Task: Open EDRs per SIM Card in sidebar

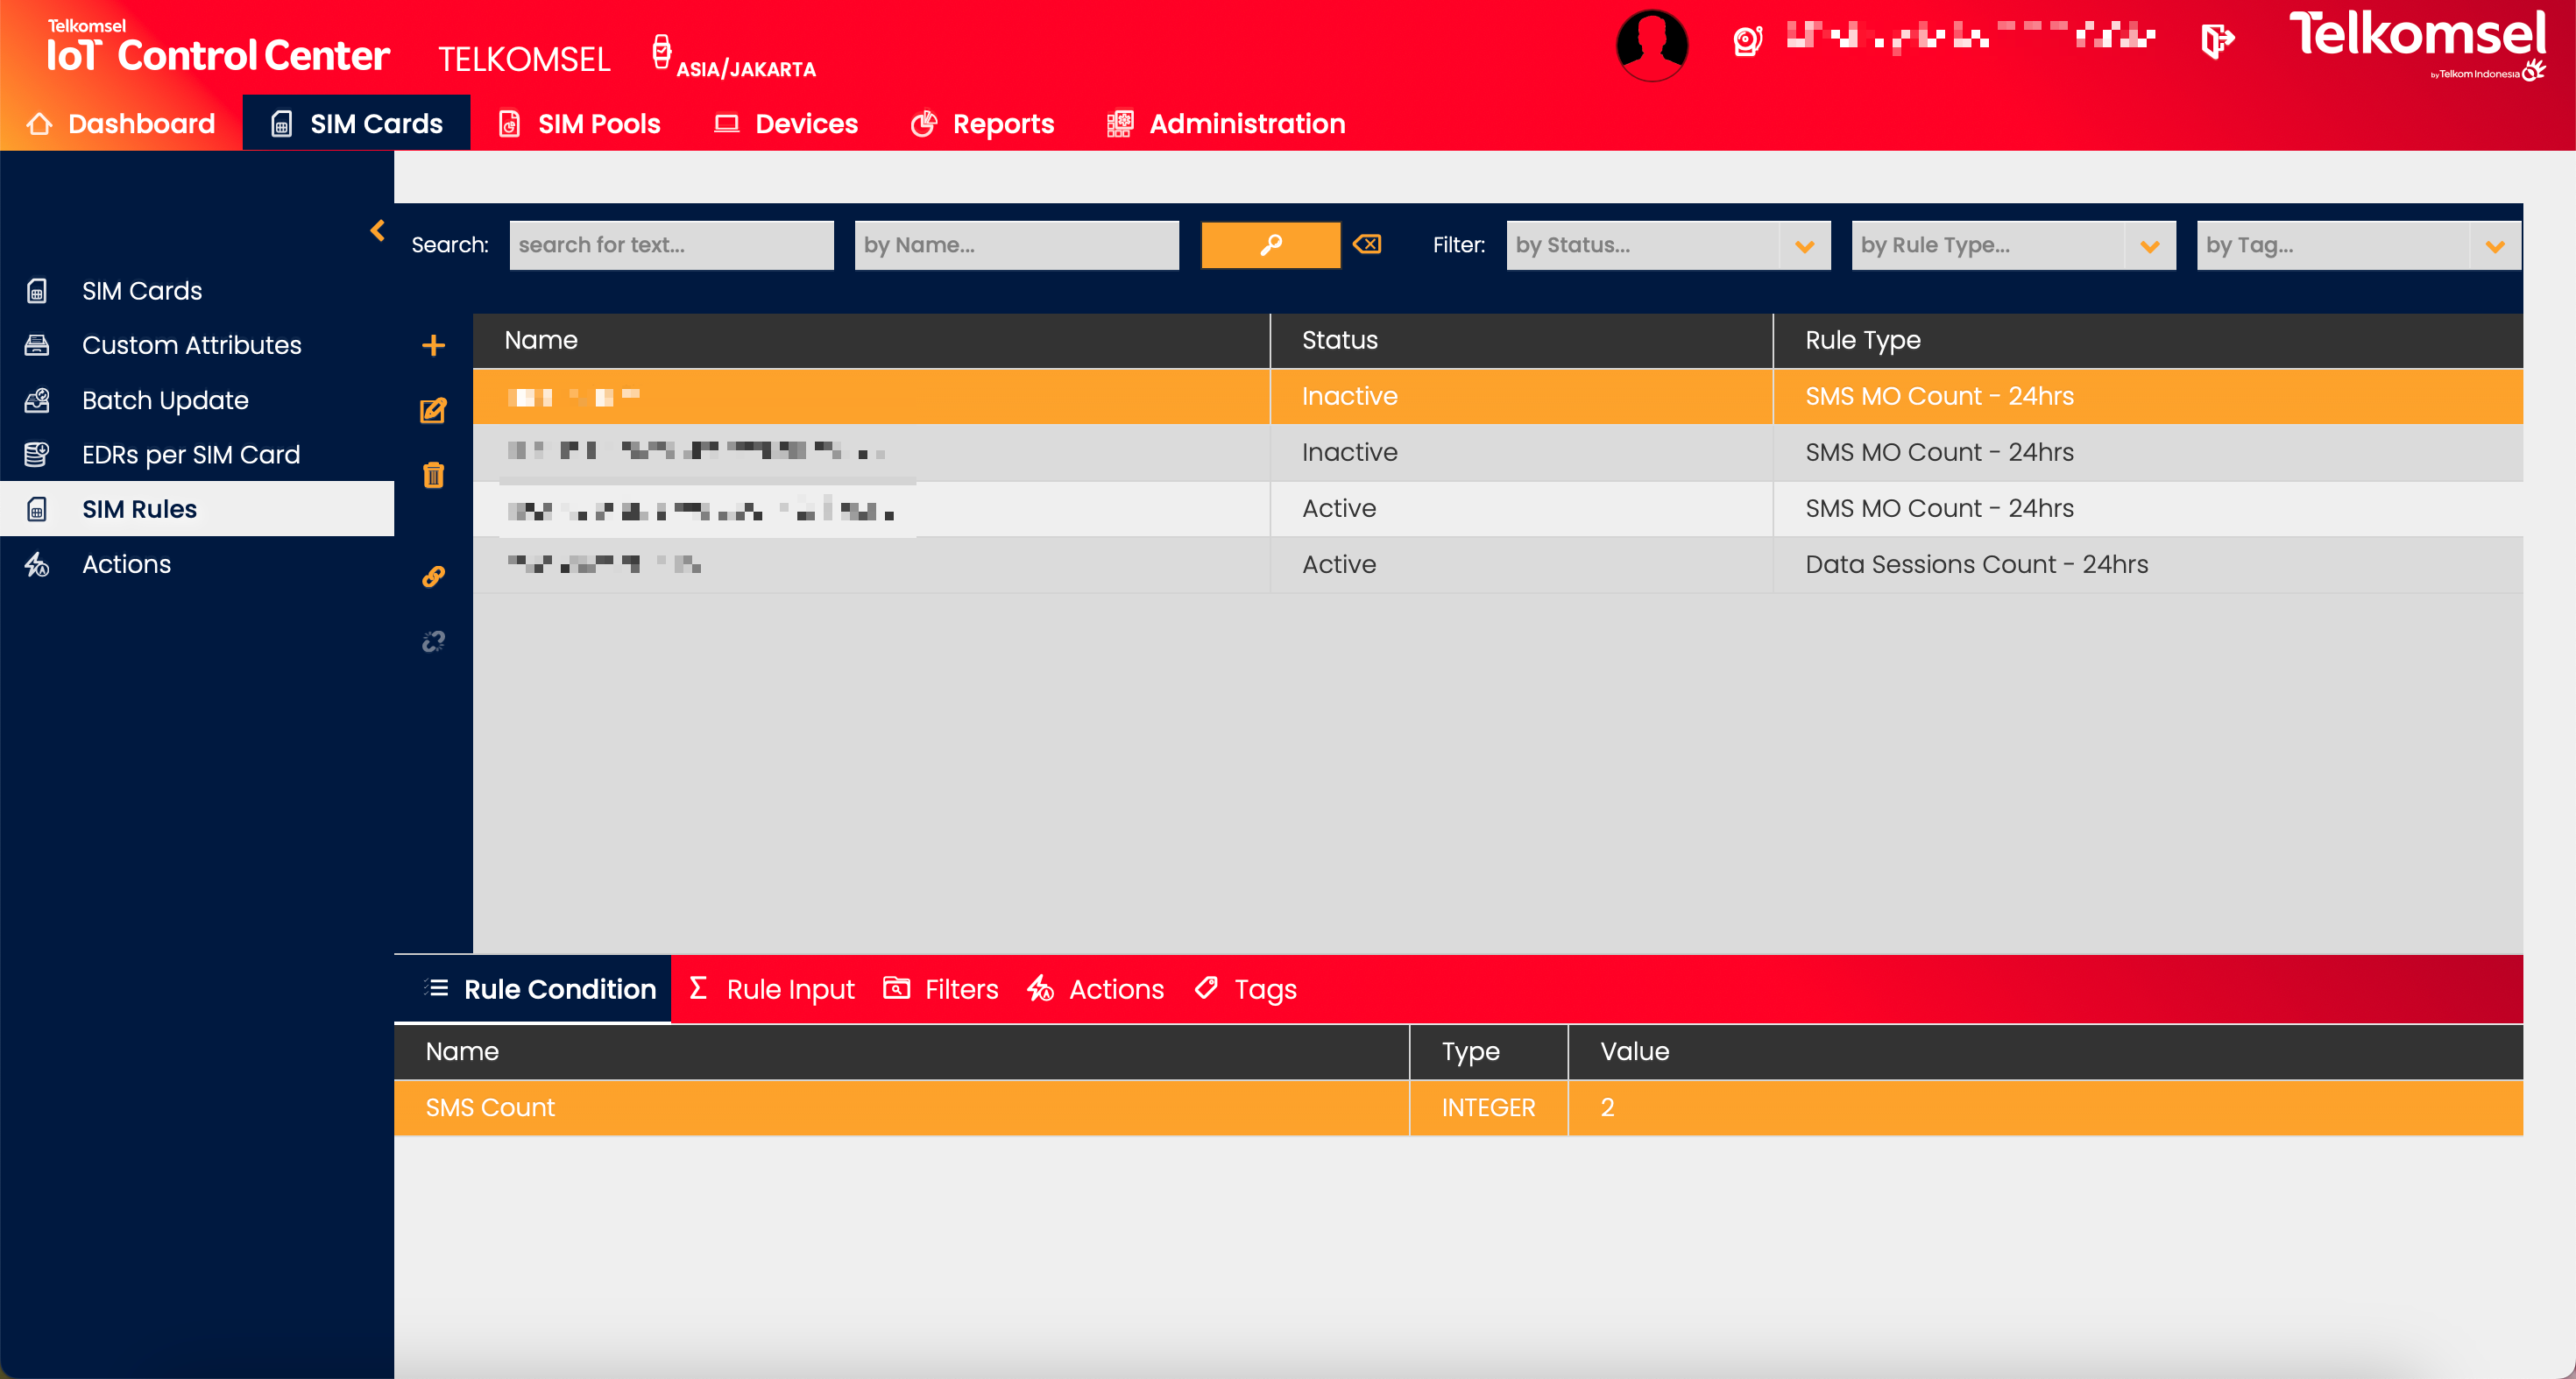Action: click(190, 455)
